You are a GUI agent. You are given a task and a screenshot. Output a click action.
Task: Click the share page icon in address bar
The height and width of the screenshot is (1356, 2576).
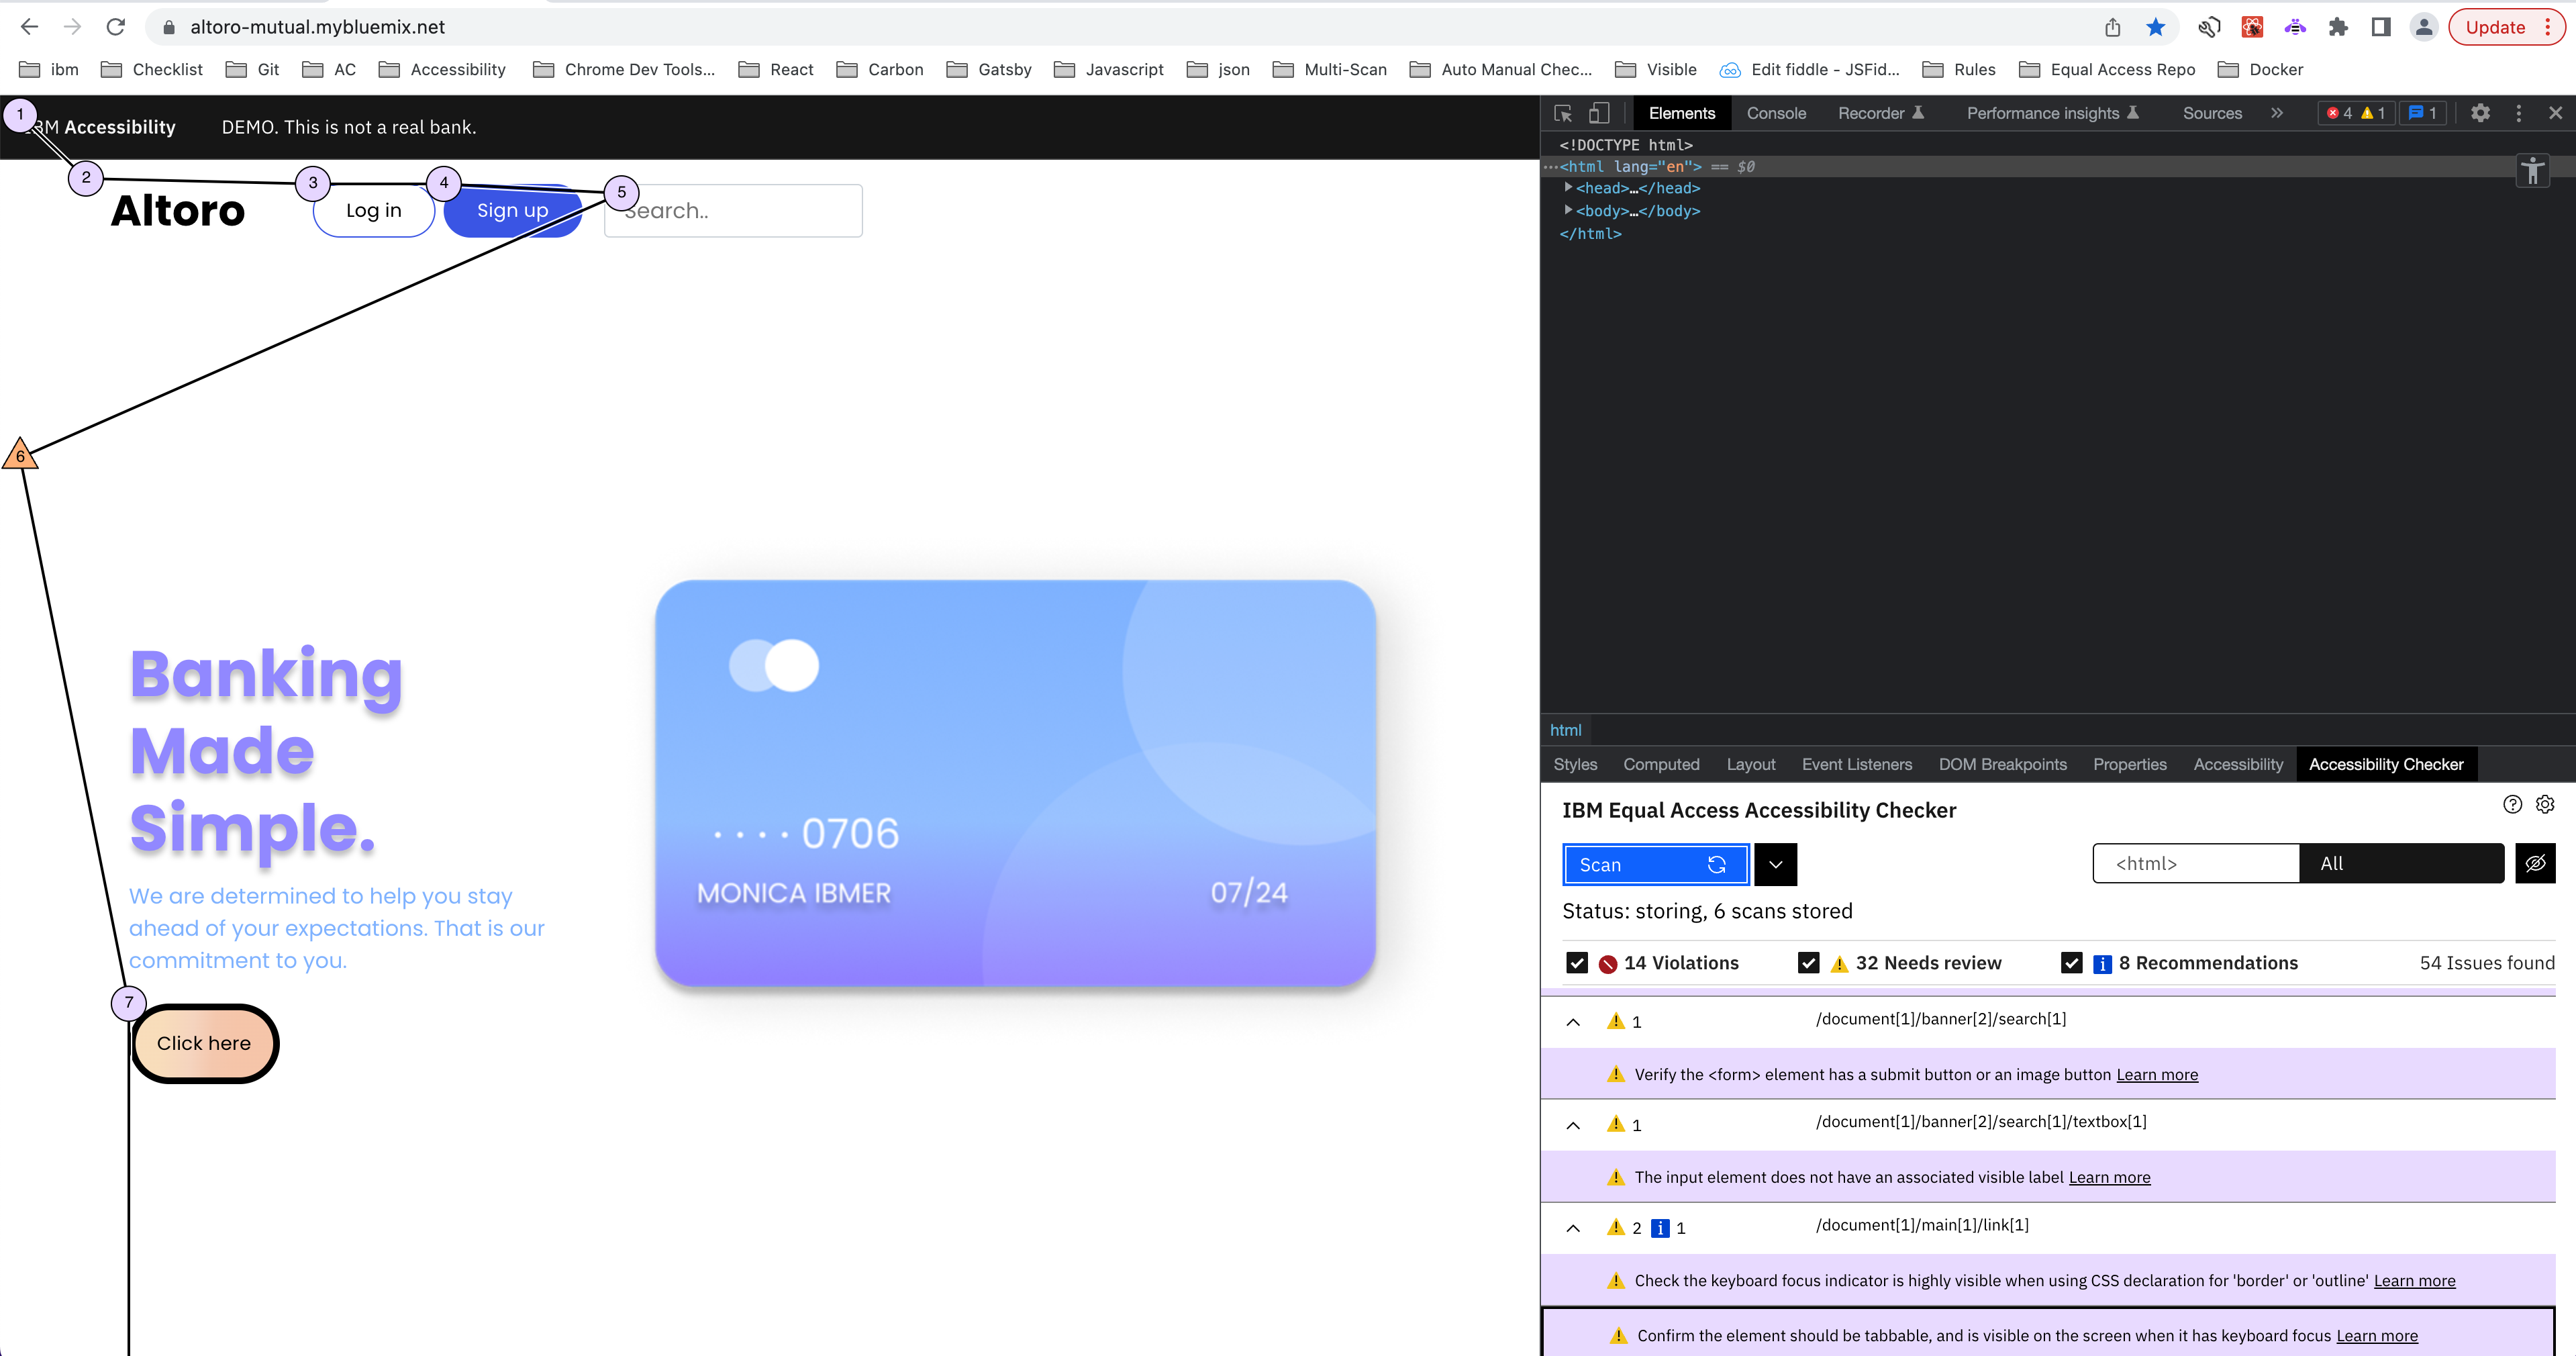coord(2112,27)
